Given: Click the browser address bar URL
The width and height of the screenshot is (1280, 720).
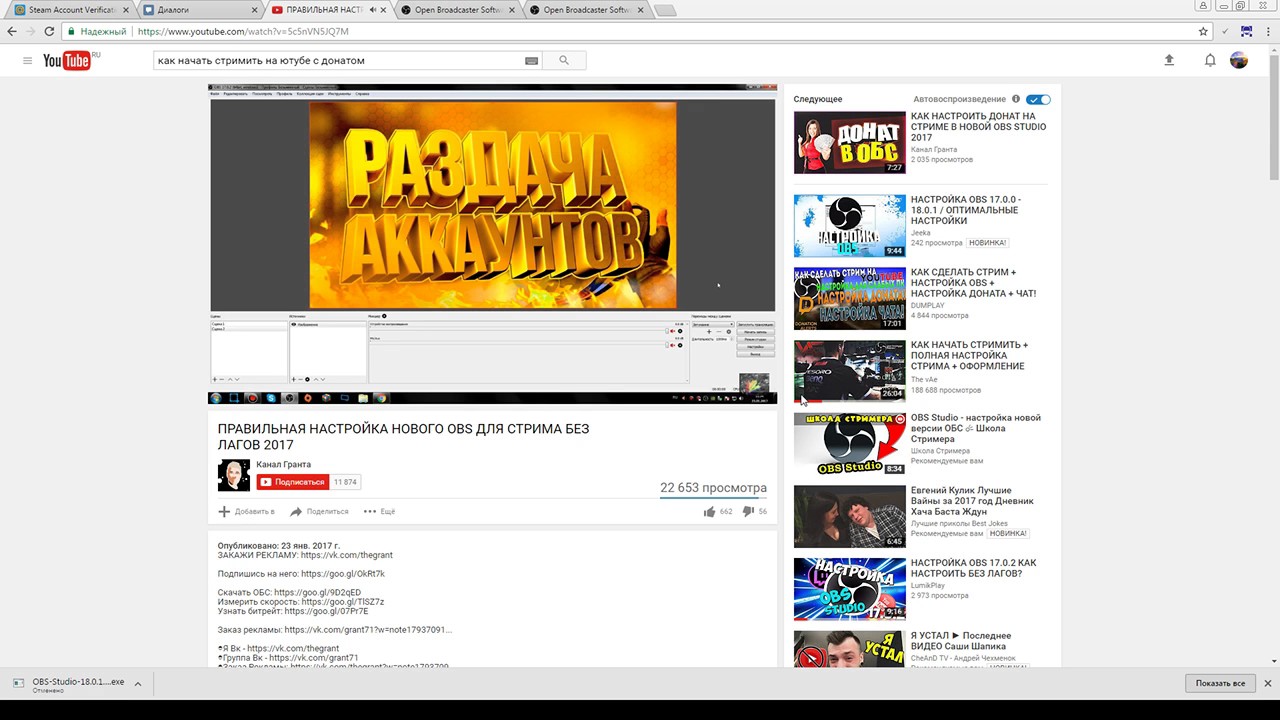Looking at the screenshot, I should click(x=243, y=32).
